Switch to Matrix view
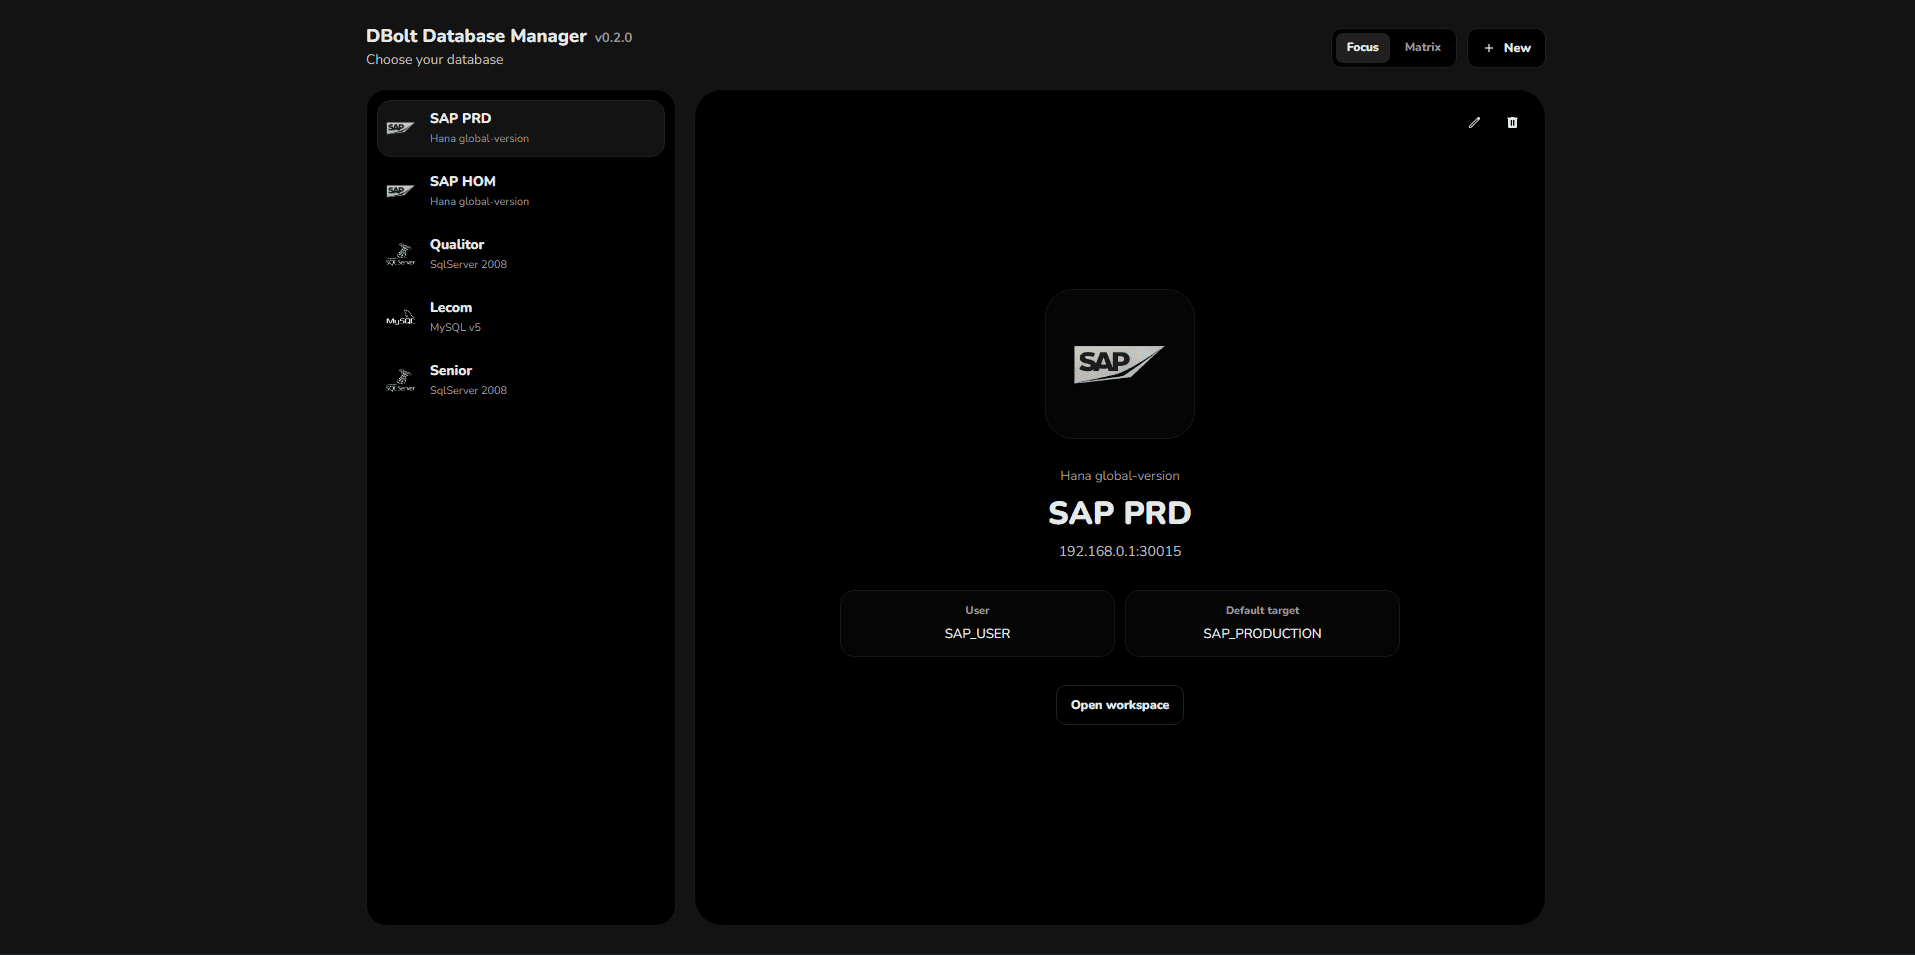The width and height of the screenshot is (1915, 955). [1422, 47]
